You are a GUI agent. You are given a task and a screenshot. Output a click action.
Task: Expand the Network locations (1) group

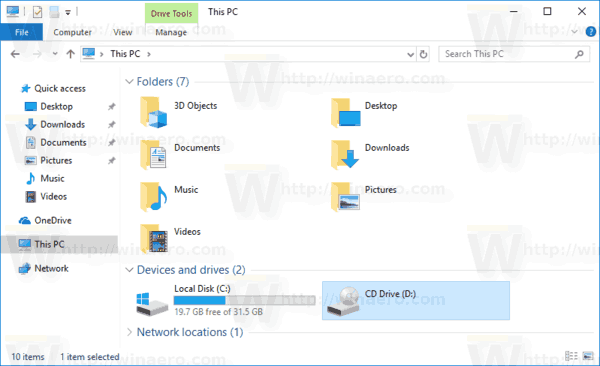[129, 332]
